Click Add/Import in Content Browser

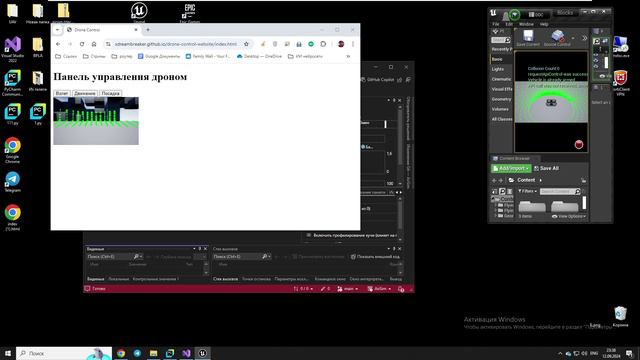pos(511,168)
